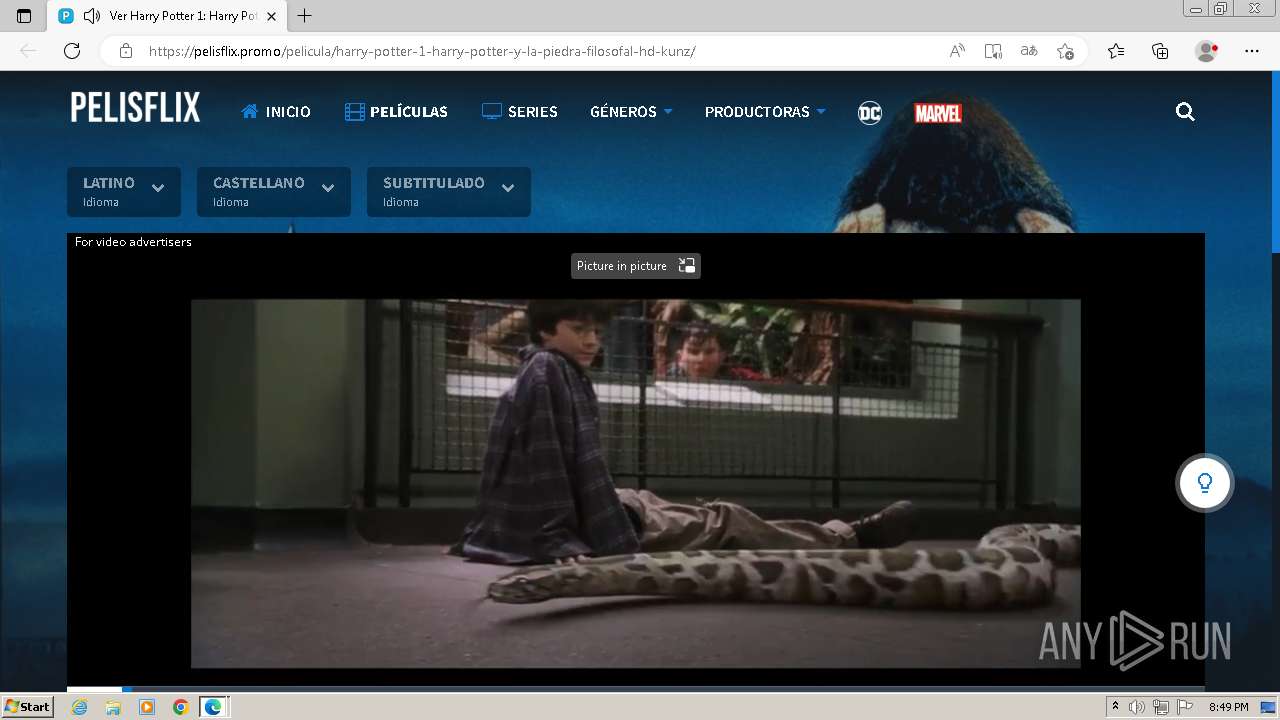This screenshot has width=1280, height=720.
Task: Open the tab actions menu icon
Action: pyautogui.click(x=24, y=16)
